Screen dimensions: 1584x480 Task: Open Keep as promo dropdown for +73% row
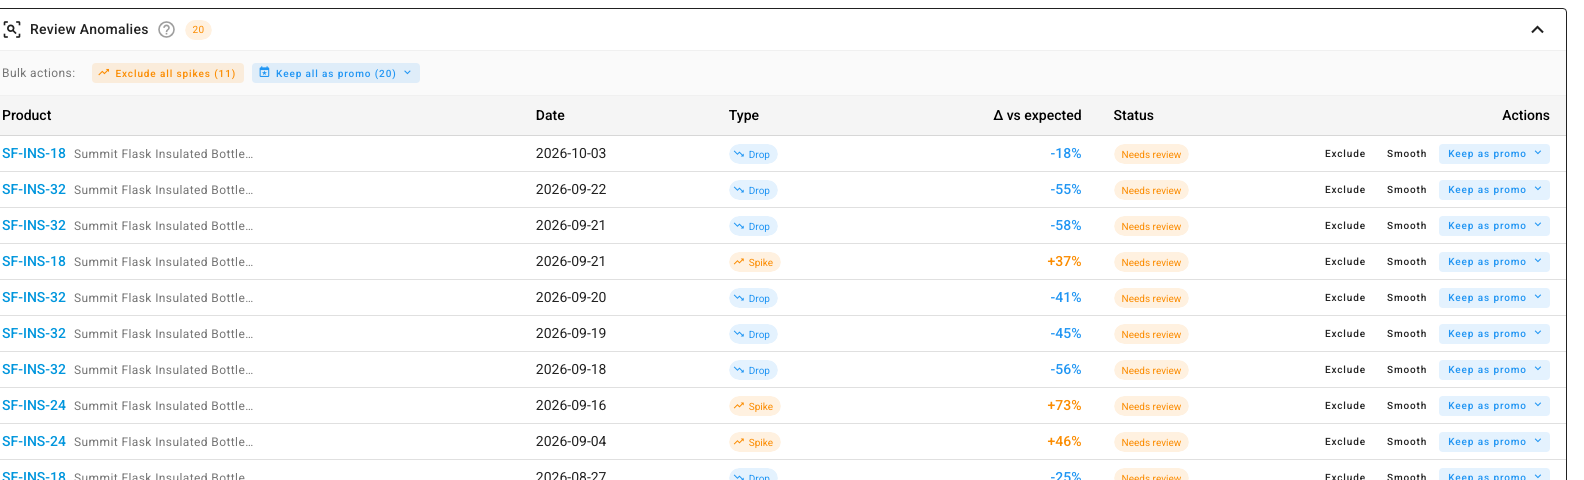pos(1494,406)
